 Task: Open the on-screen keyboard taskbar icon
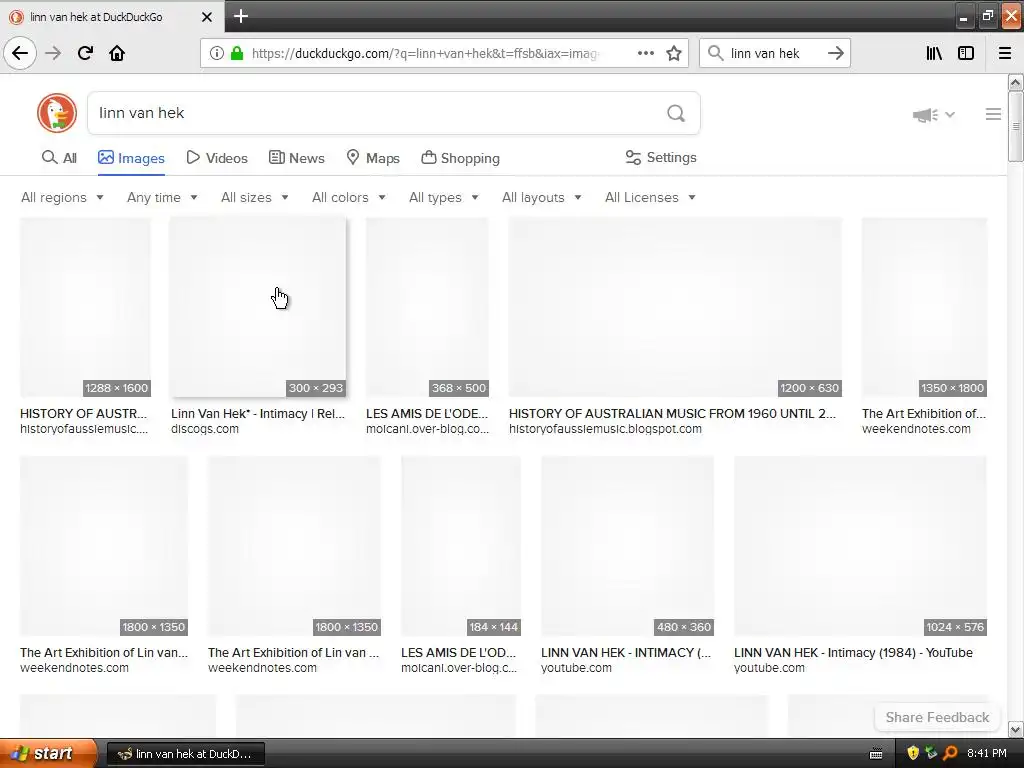[876, 754]
